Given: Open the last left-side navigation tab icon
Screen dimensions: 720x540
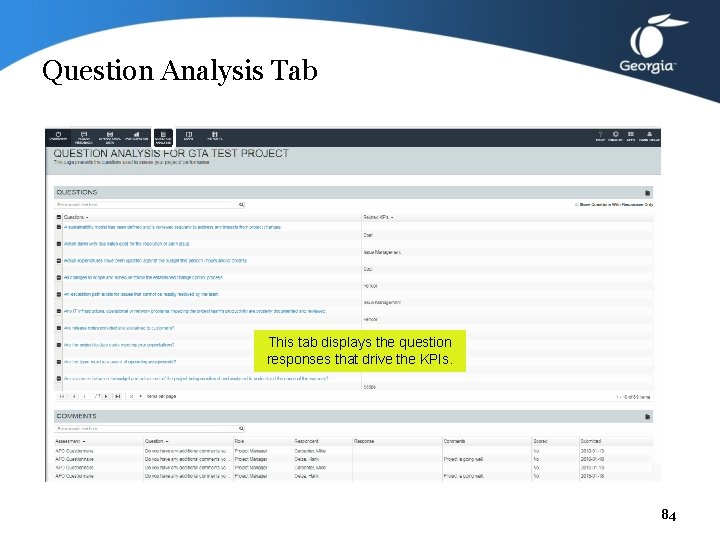Looking at the screenshot, I should point(214,136).
